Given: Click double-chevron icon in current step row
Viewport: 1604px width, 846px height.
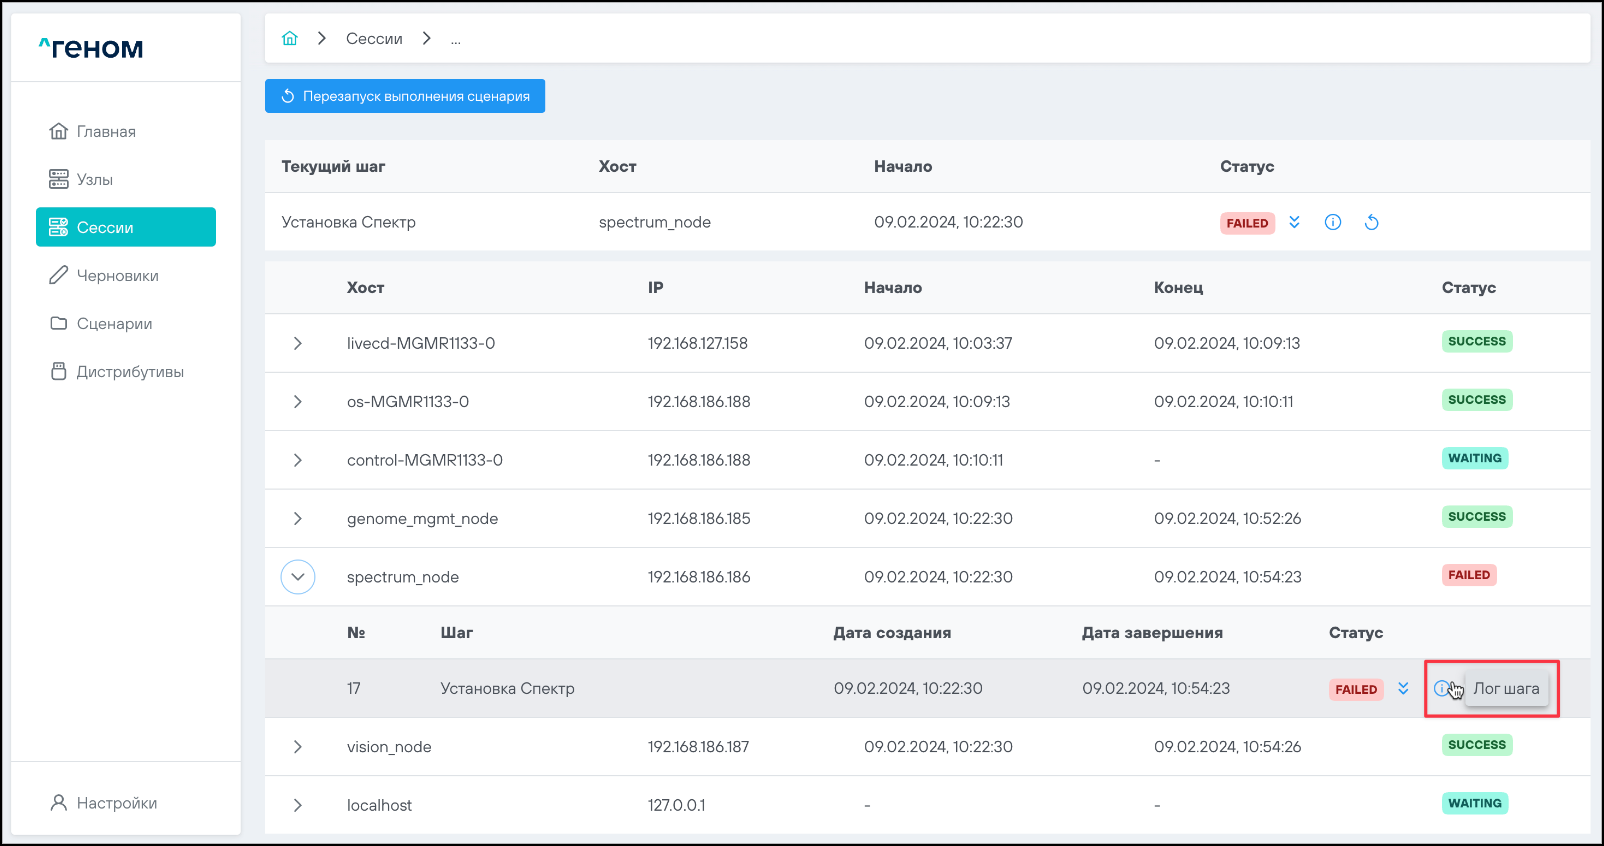Looking at the screenshot, I should coord(1294,222).
